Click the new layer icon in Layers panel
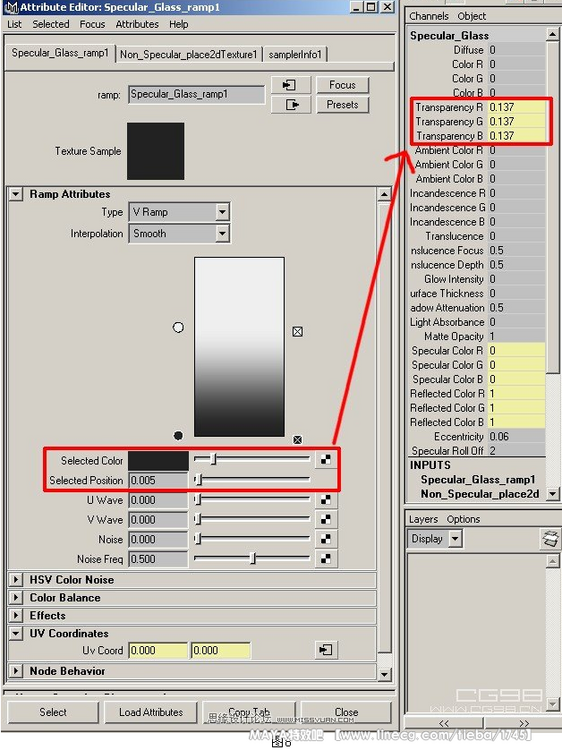The image size is (562, 750). (551, 539)
